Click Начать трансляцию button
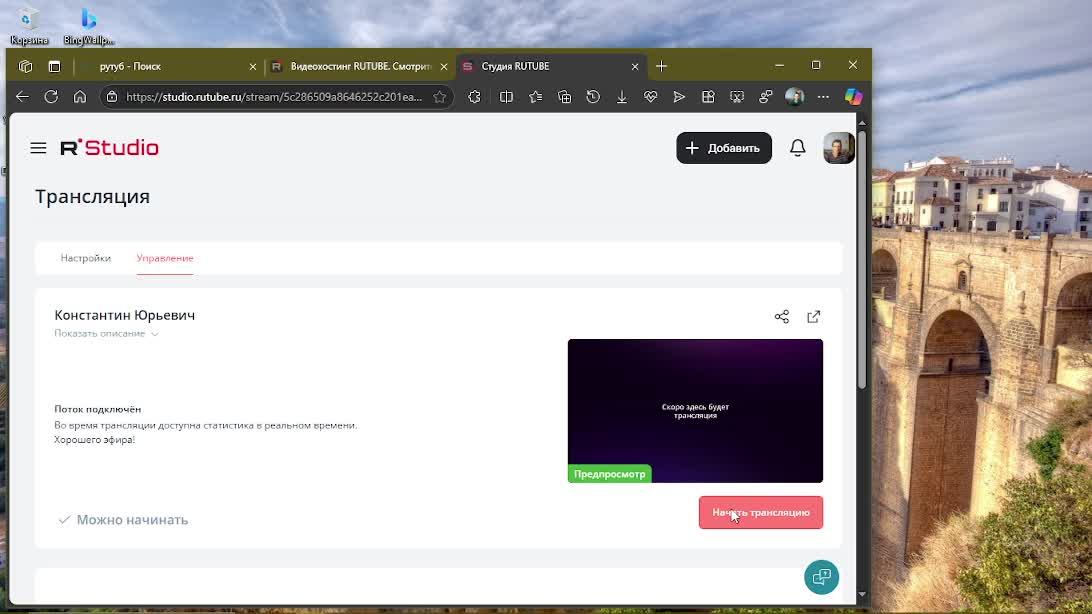 760,512
